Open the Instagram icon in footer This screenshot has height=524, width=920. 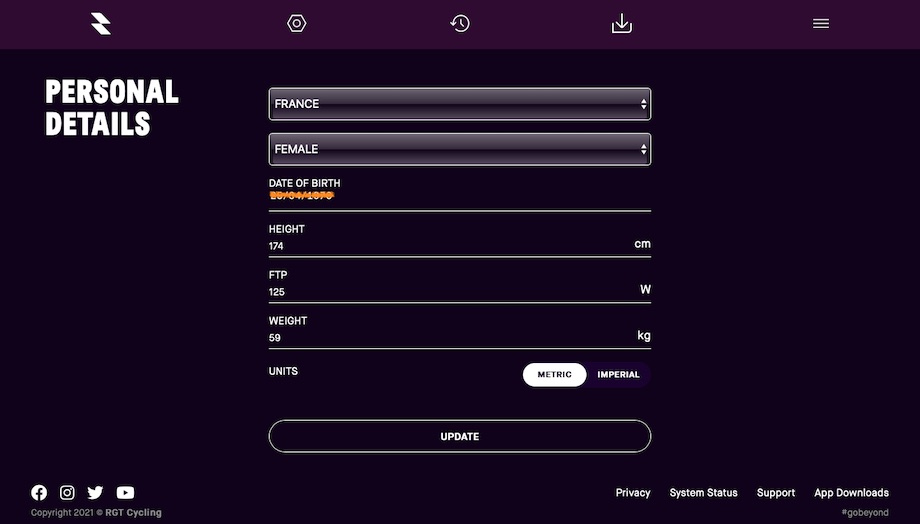point(67,492)
